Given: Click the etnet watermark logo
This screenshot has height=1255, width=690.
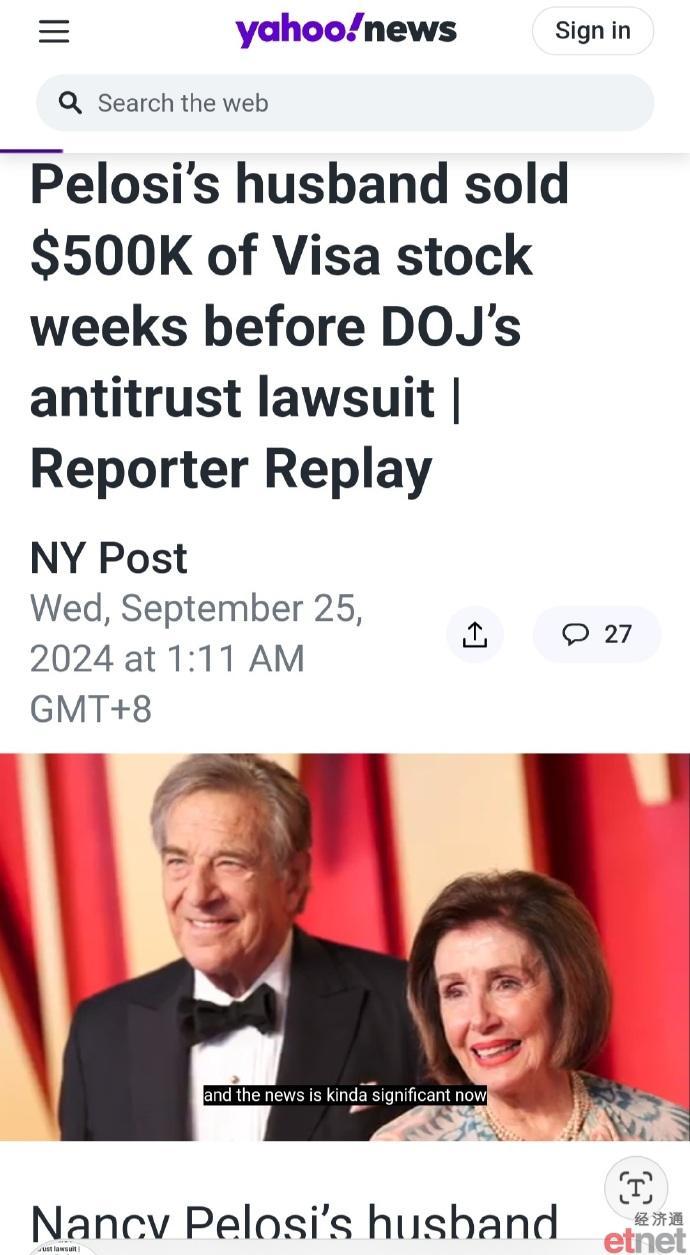Looking at the screenshot, I should click(645, 1234).
